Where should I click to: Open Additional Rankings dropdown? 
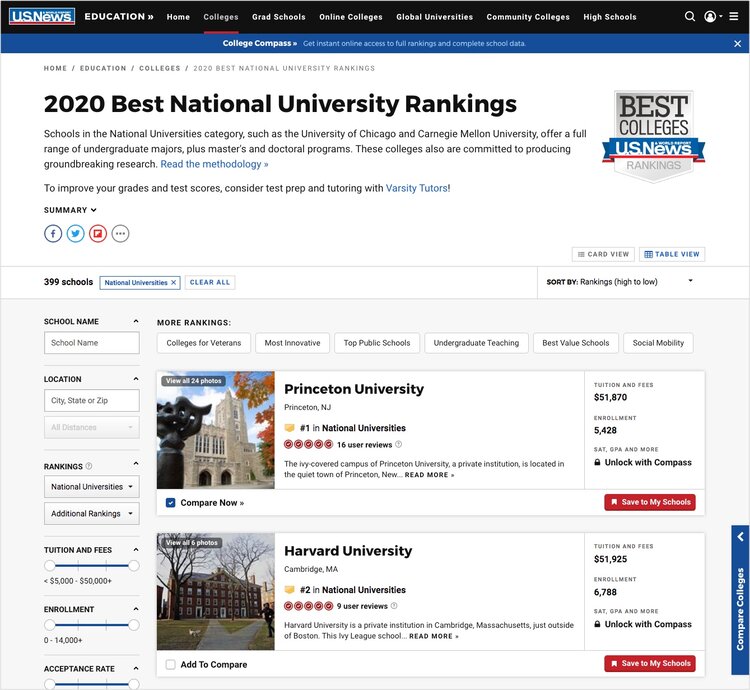tap(92, 514)
